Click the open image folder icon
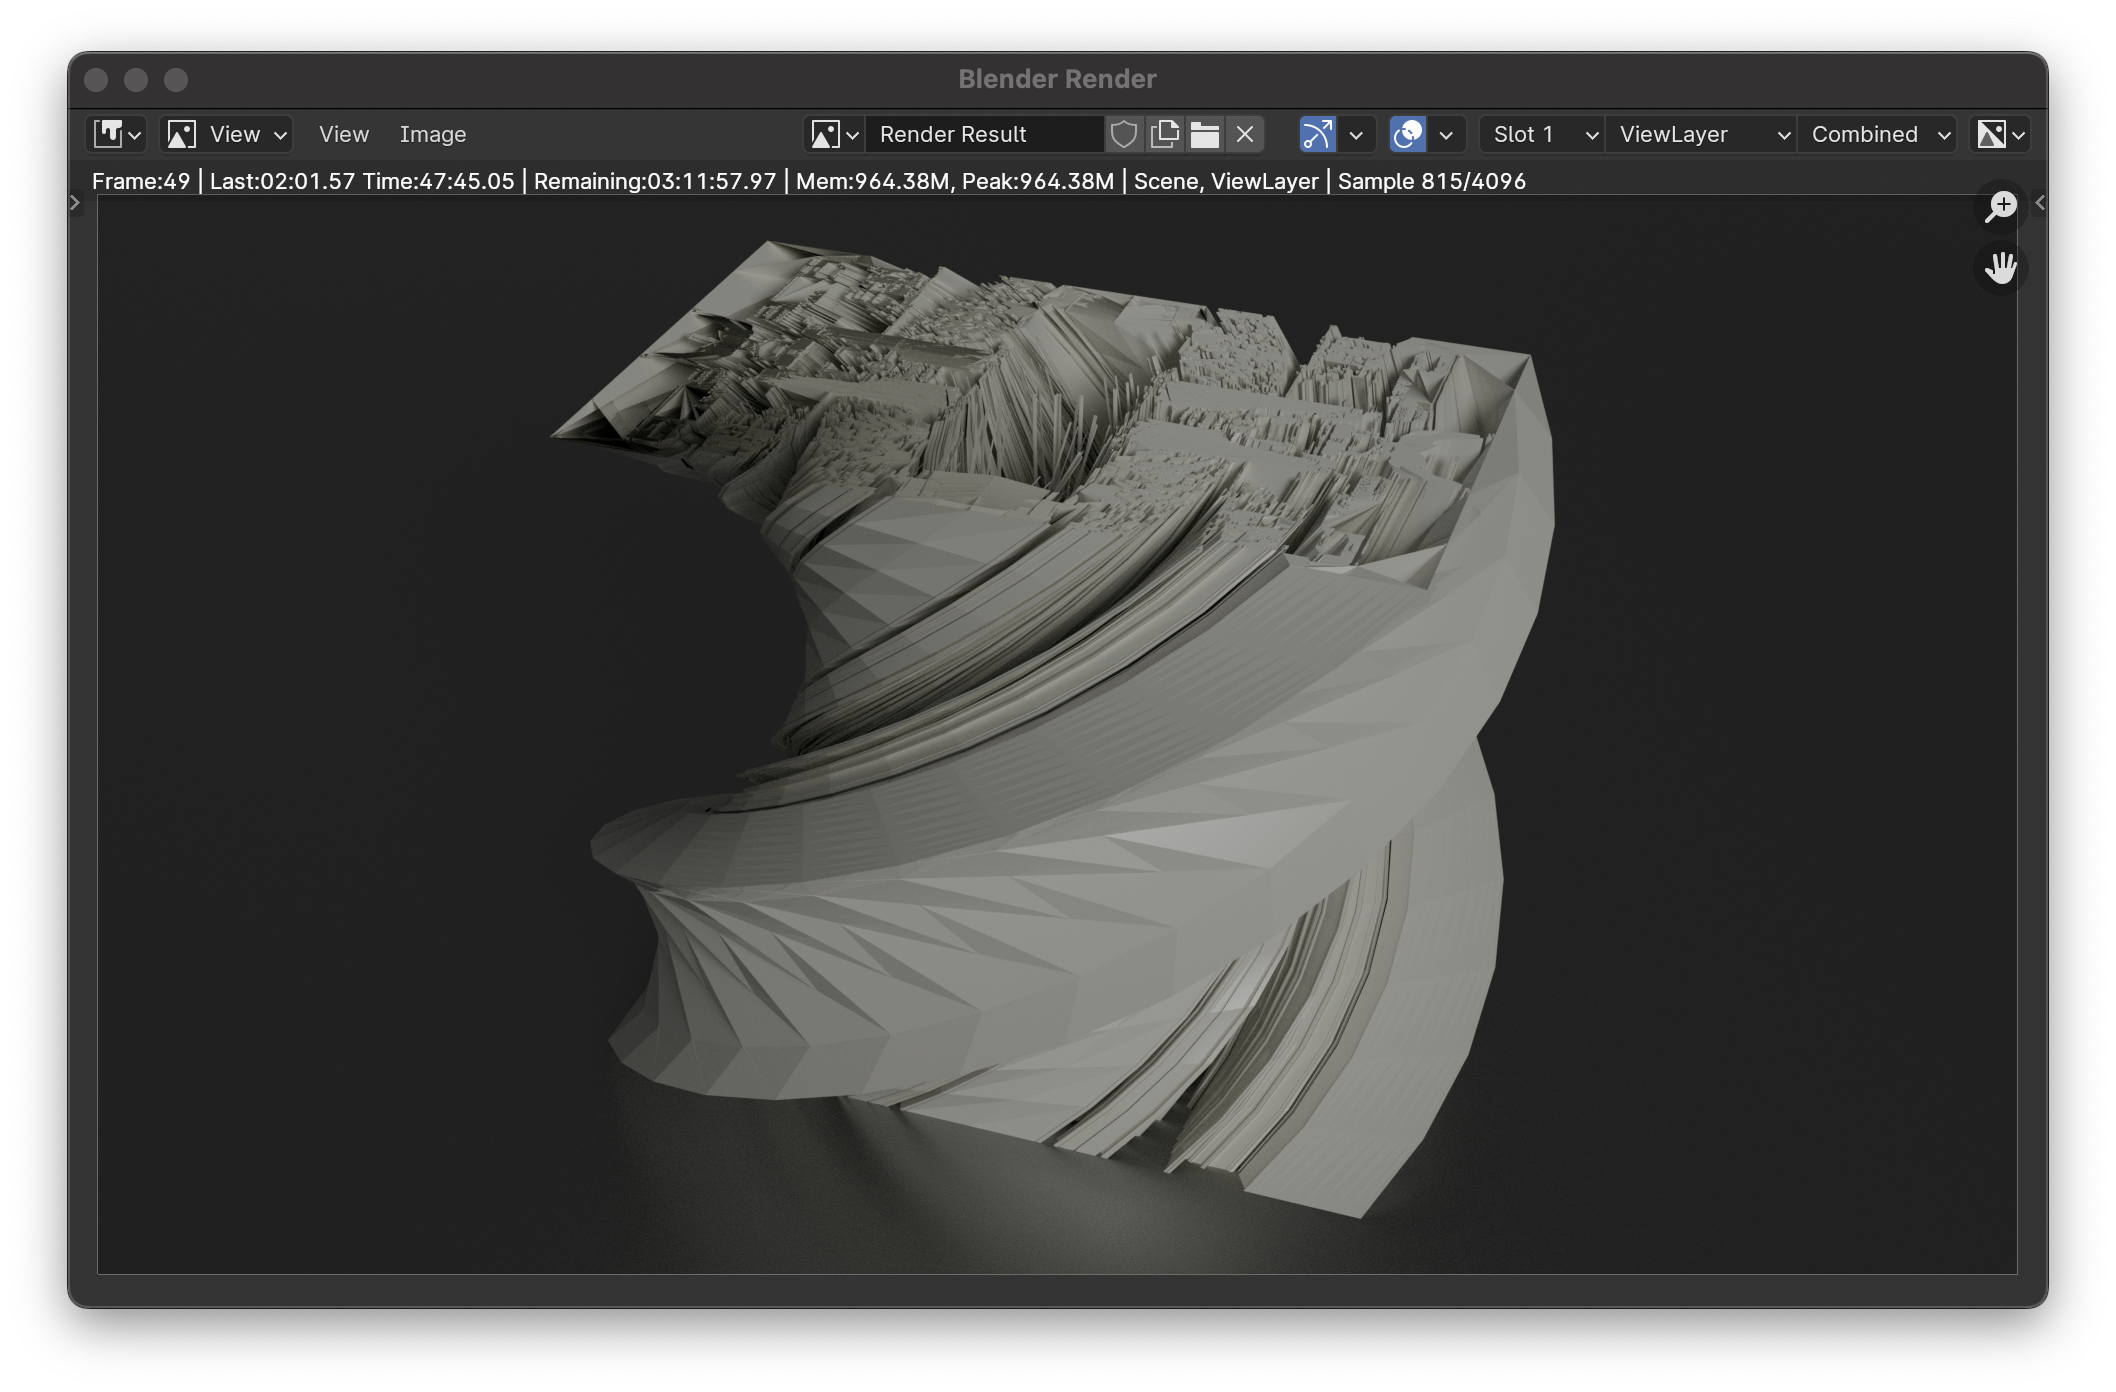This screenshot has height=1392, width=2116. [x=1204, y=134]
